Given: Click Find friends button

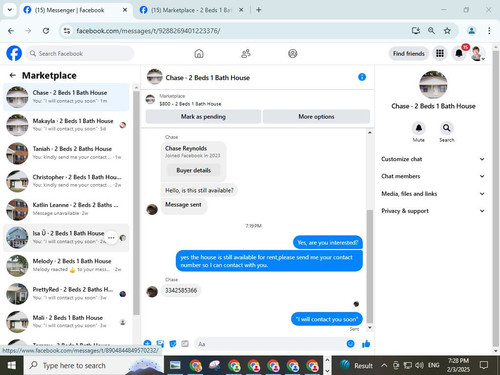Looking at the screenshot, I should click(x=409, y=53).
